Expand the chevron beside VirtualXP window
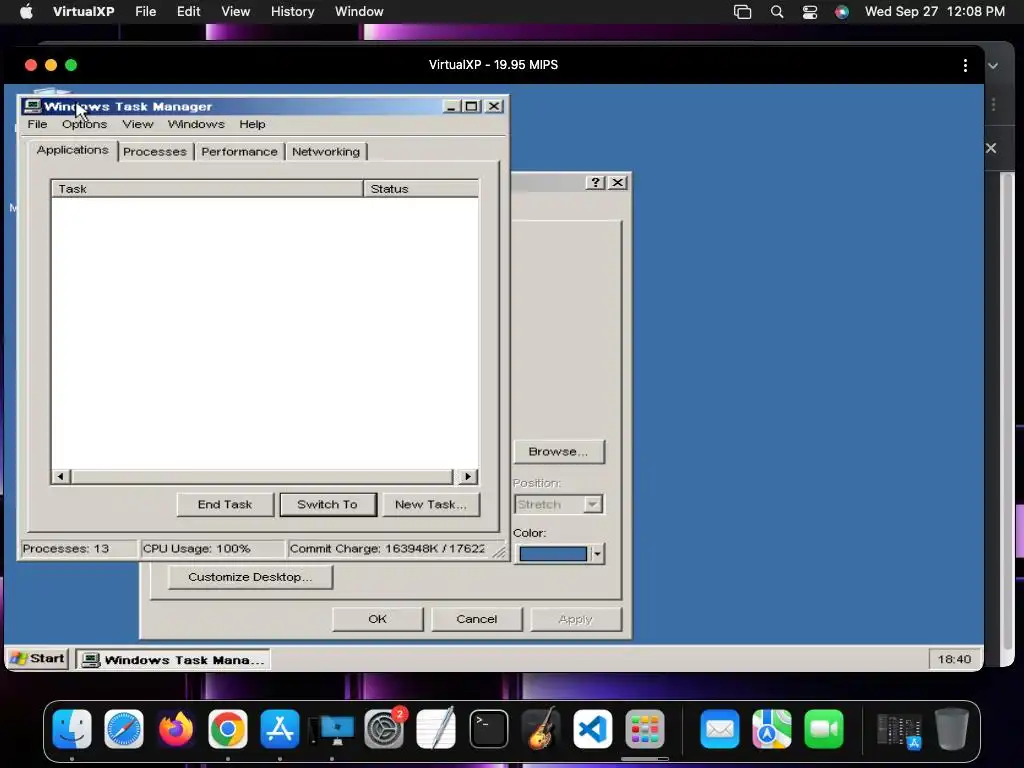1024x768 pixels. pos(993,65)
